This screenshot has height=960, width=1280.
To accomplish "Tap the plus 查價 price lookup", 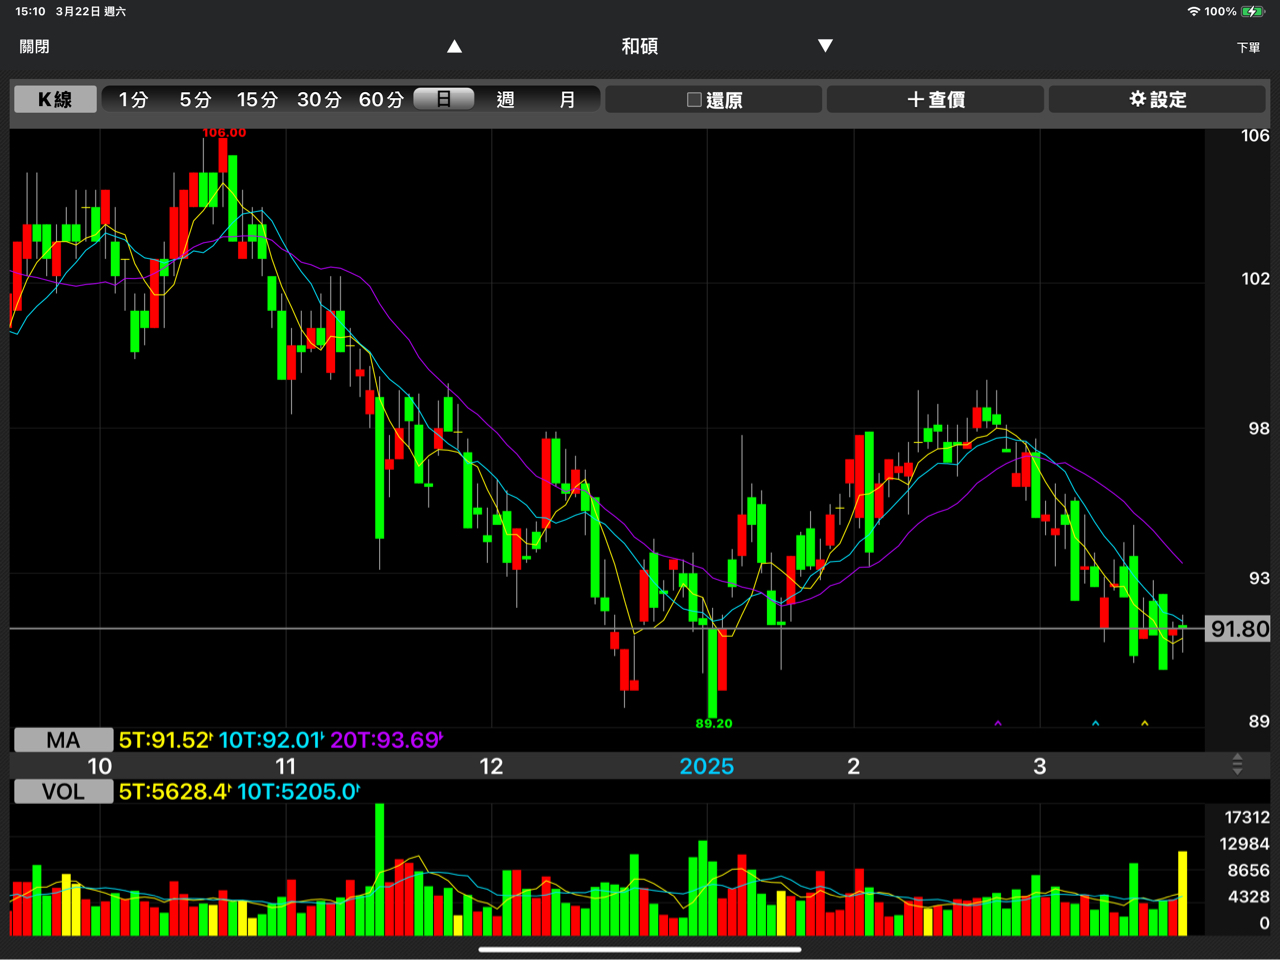I will point(935,99).
